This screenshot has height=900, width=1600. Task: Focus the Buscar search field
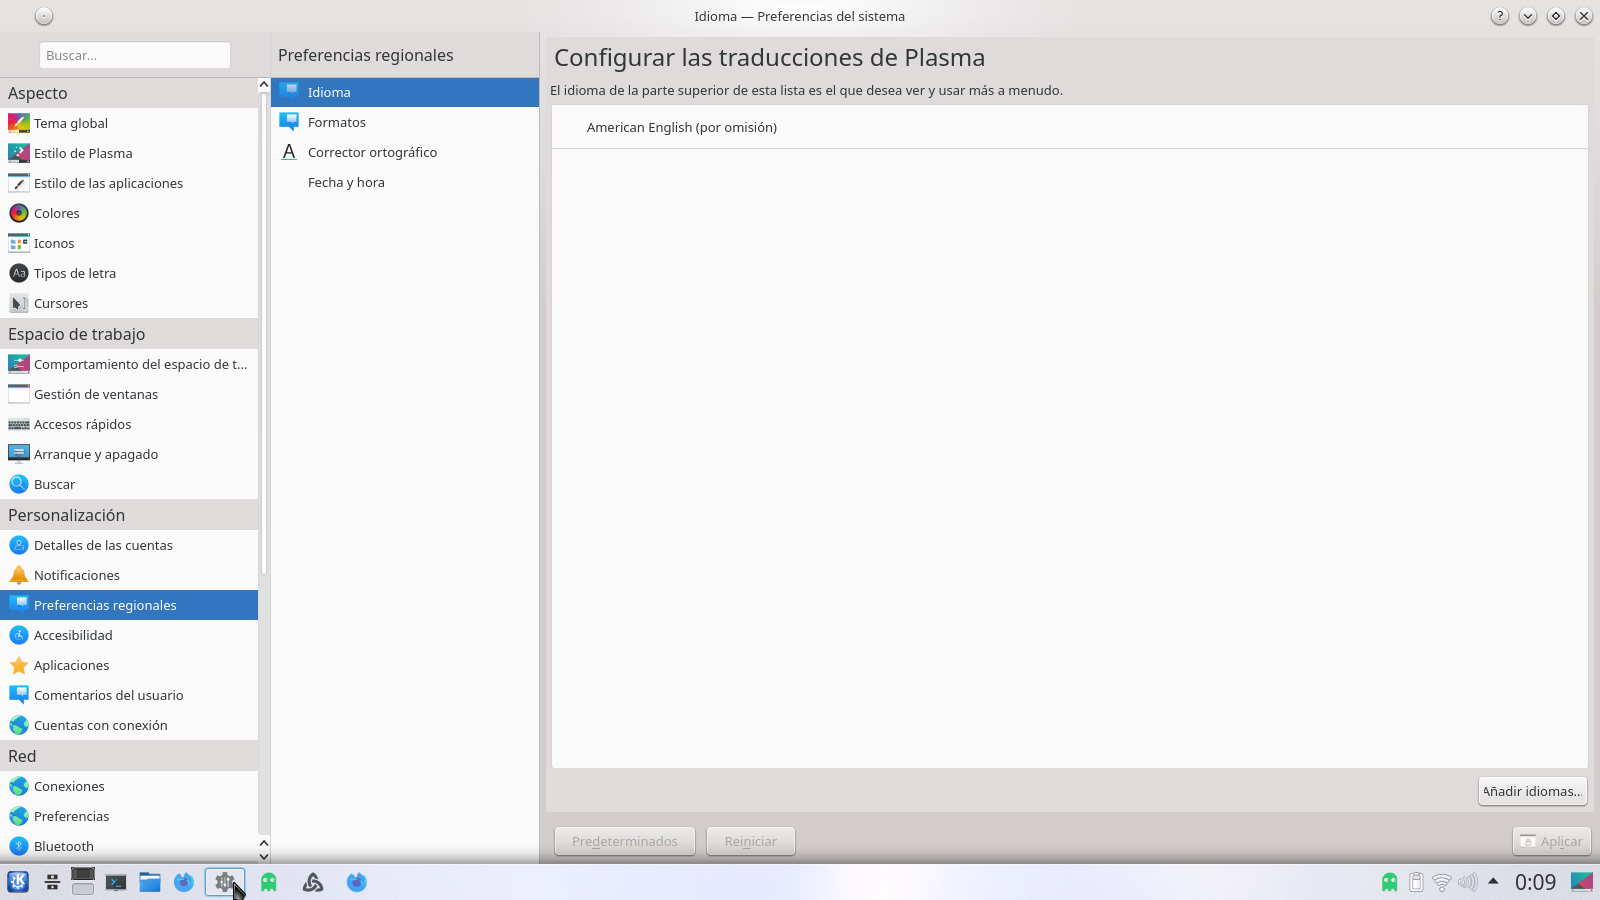135,55
